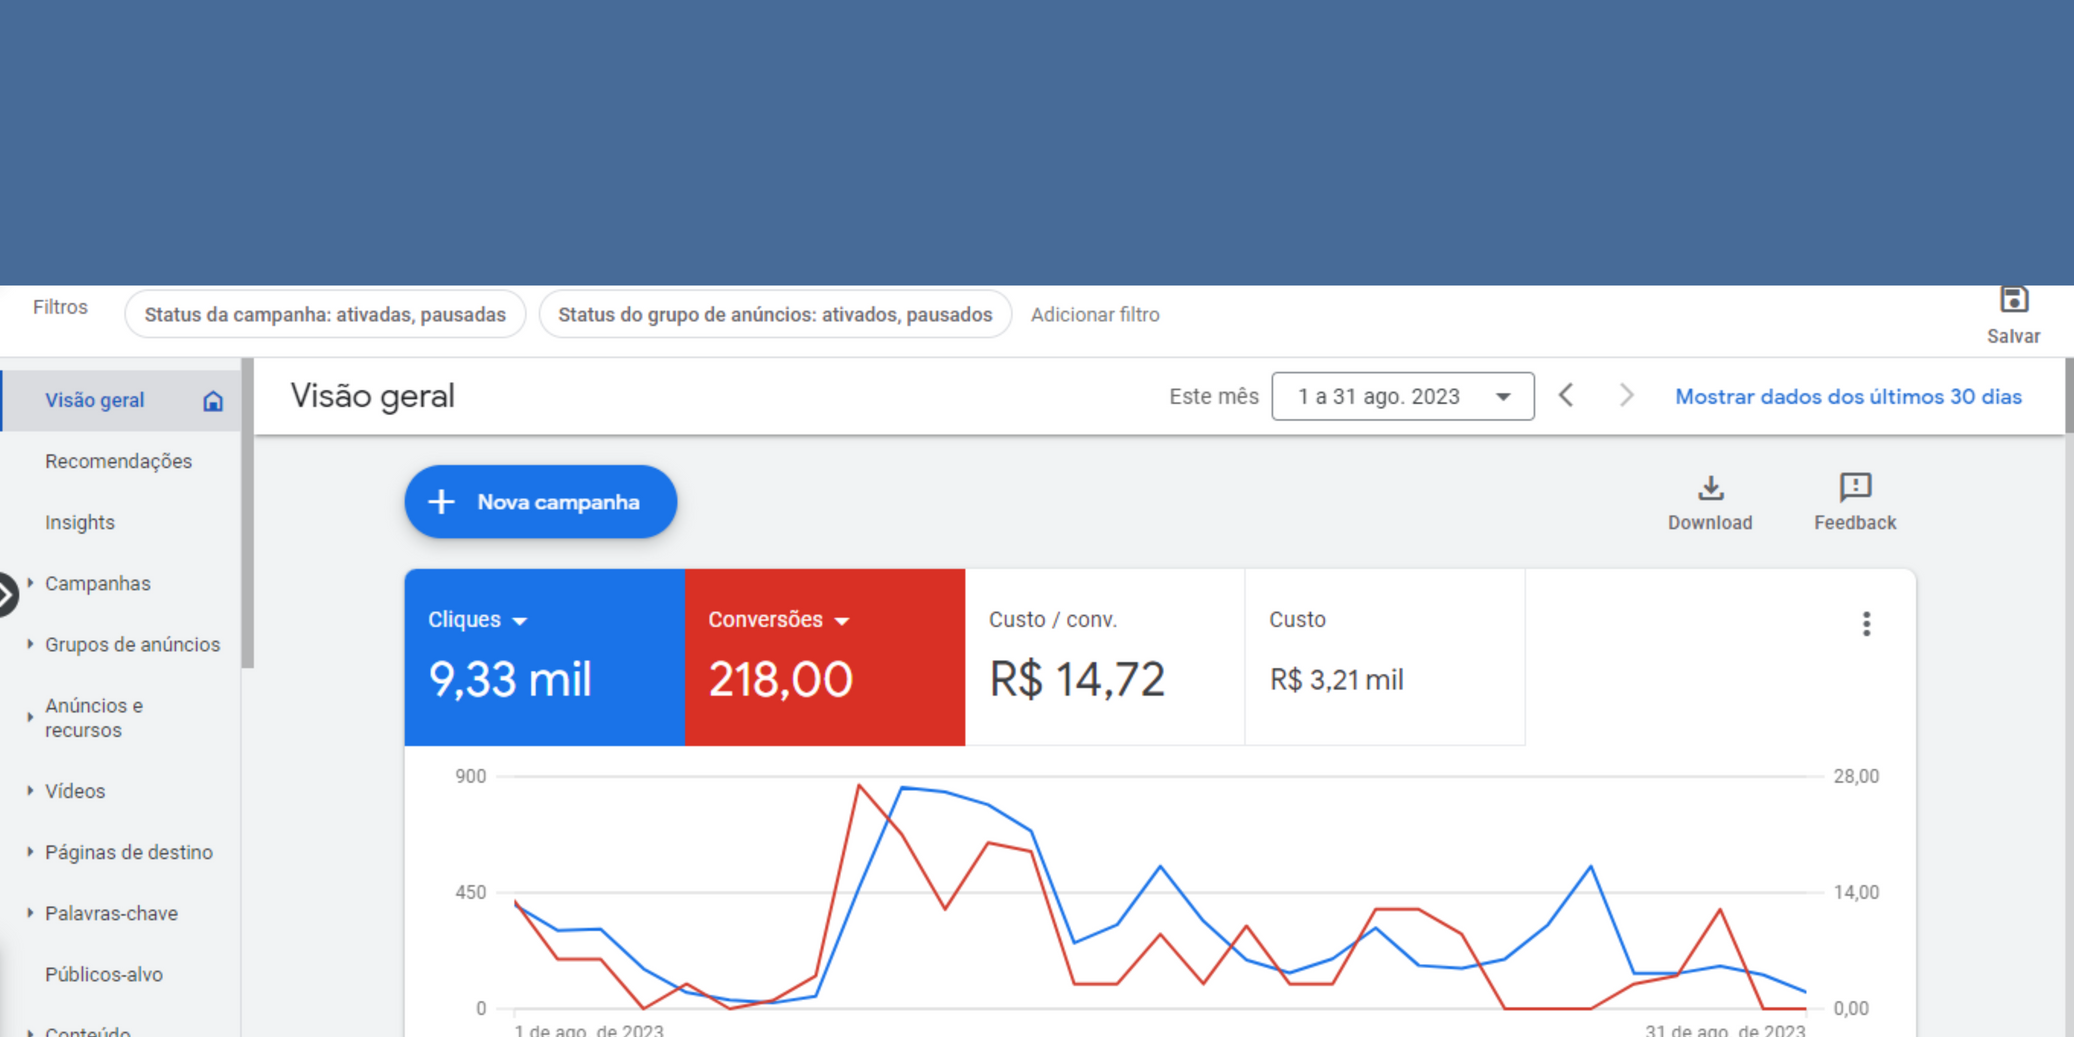
Task: Open the date range dropdown 1 a 31 ago. 2023
Action: coord(1402,397)
